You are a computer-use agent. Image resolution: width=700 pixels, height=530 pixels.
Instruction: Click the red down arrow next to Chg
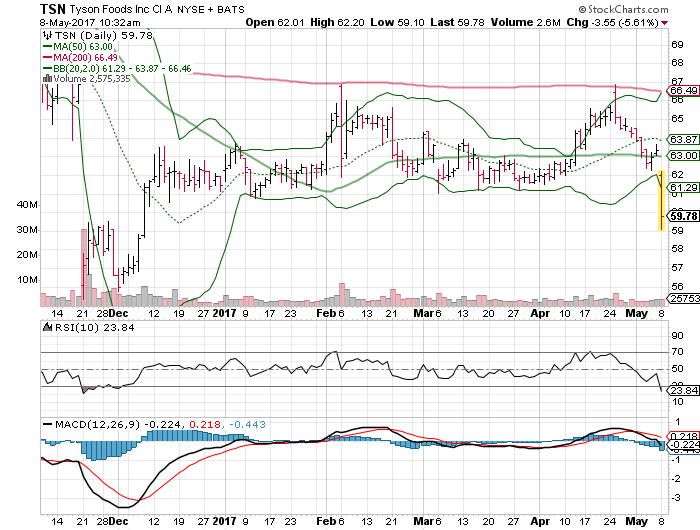665,23
